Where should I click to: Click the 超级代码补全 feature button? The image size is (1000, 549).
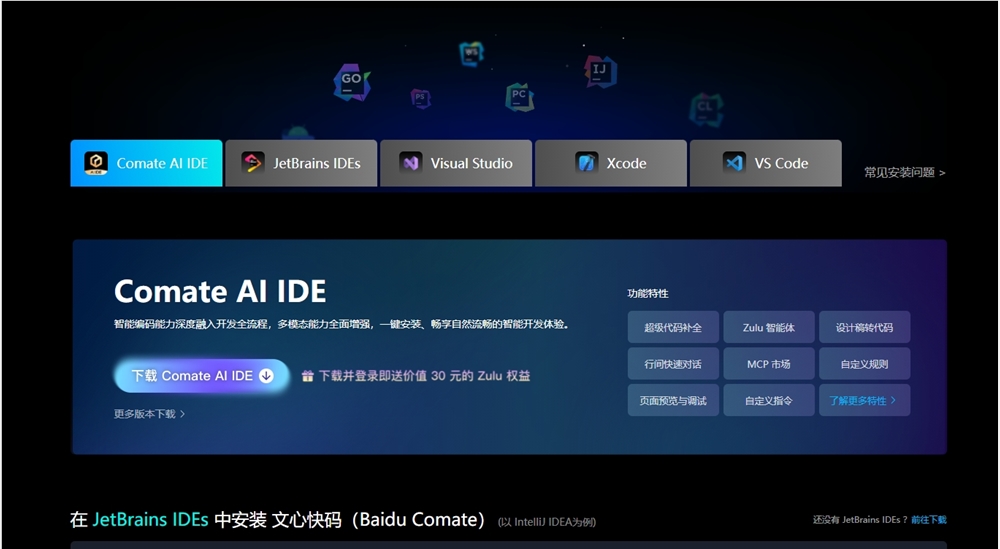tap(673, 328)
